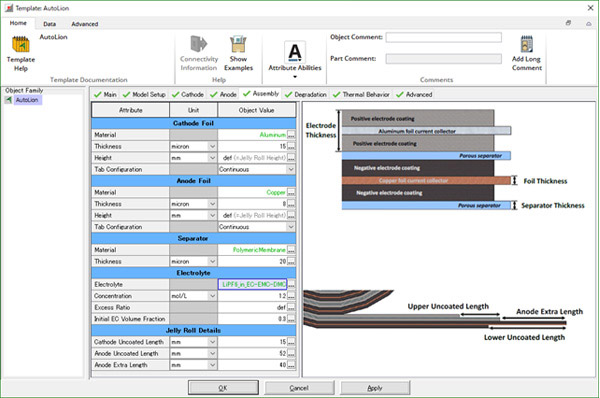Open value selector for Cathode Foil Material
Image resolution: width=600 pixels, height=398 pixels.
291,135
